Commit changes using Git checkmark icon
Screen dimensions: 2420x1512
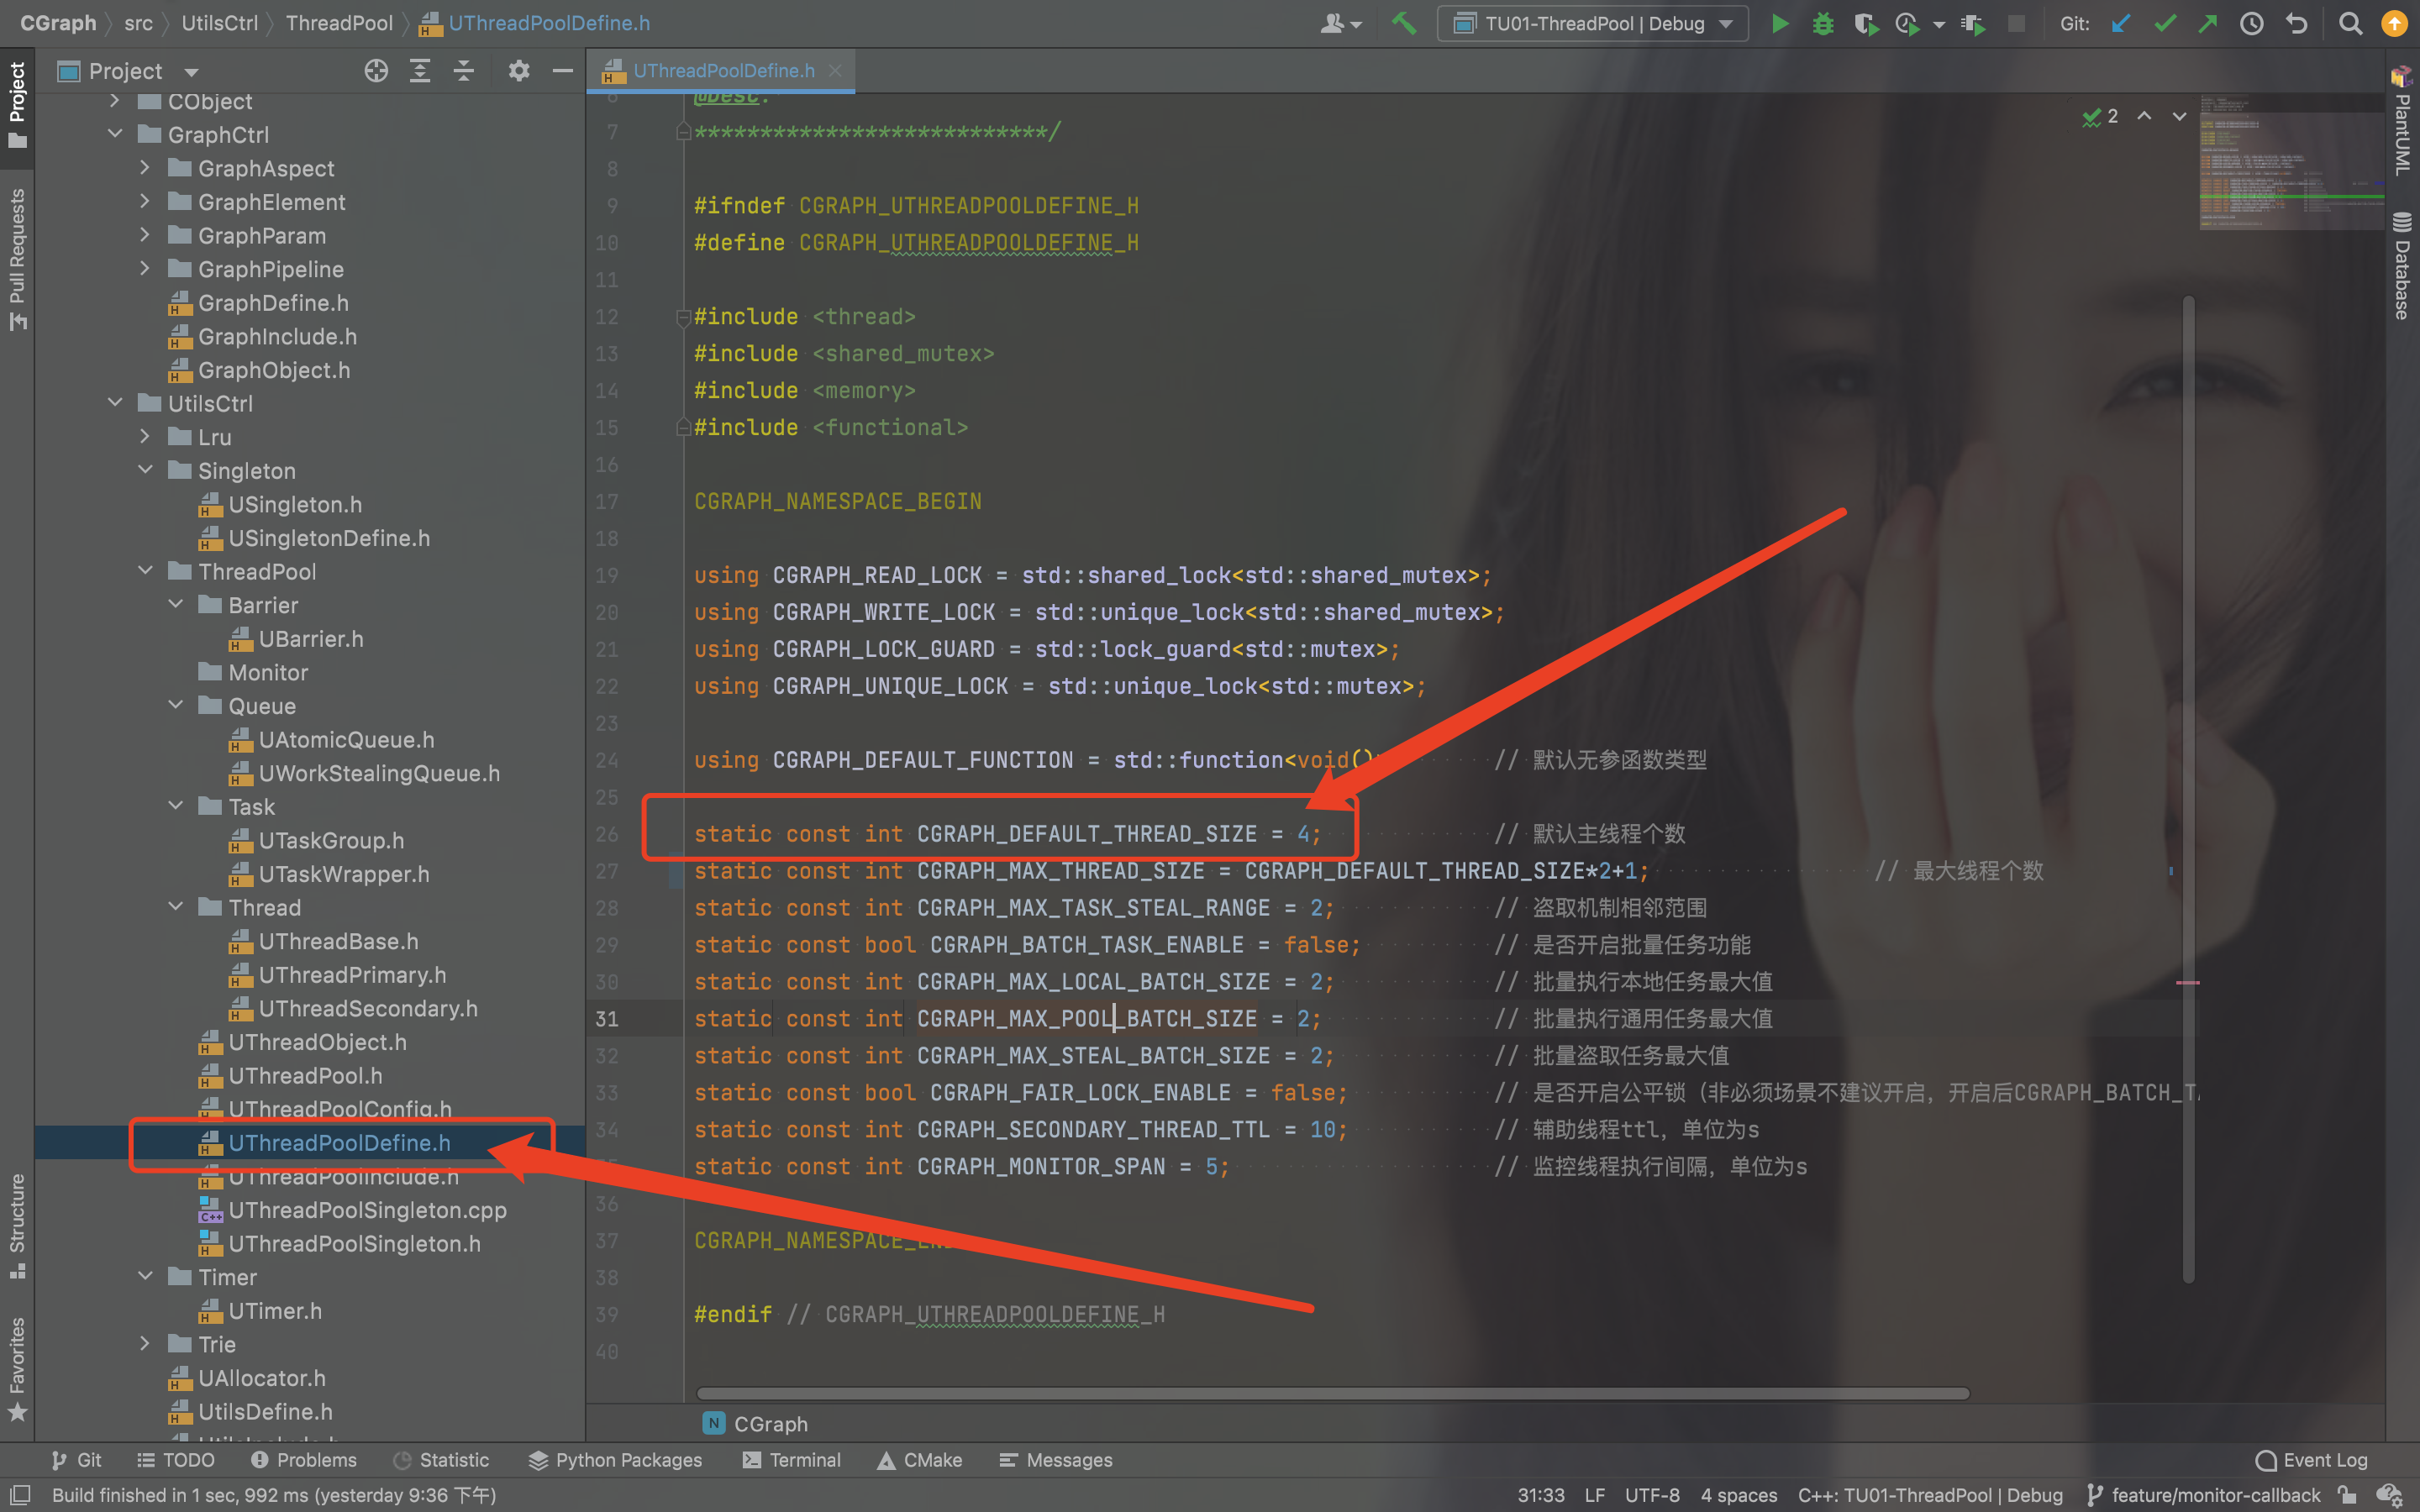tap(2165, 23)
